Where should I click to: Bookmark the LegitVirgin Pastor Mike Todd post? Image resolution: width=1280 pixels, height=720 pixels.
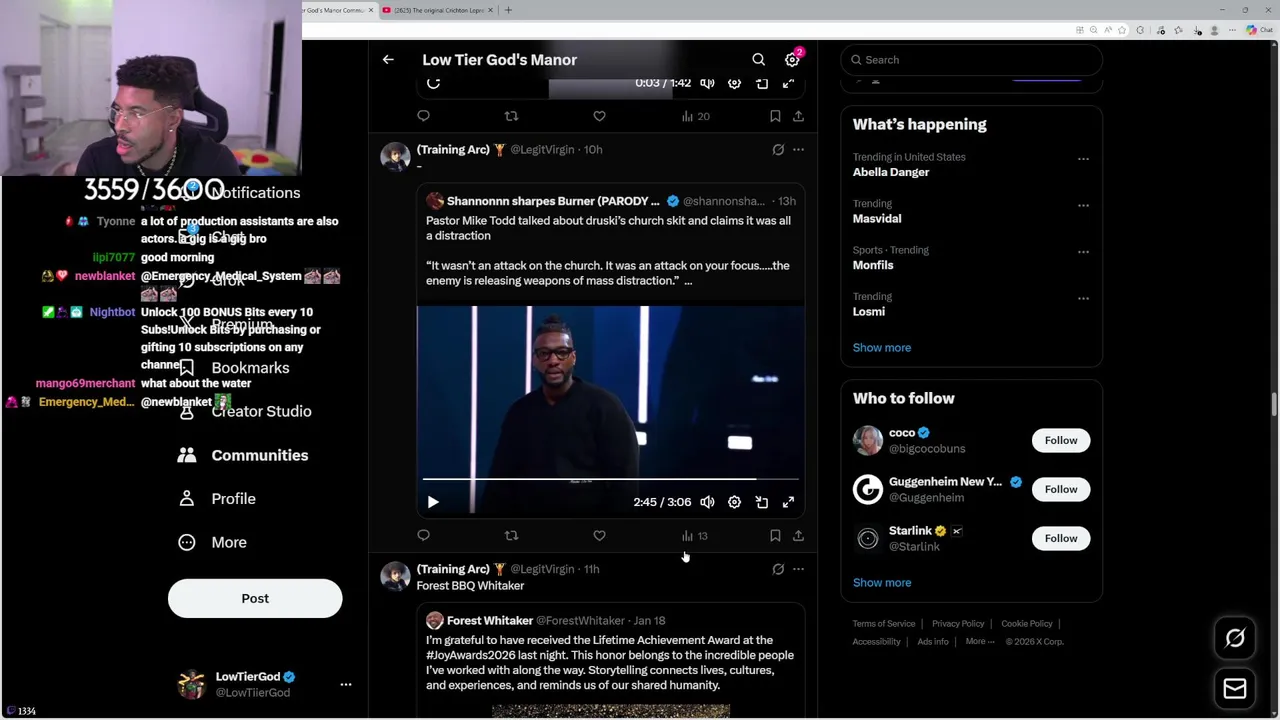[x=775, y=536]
